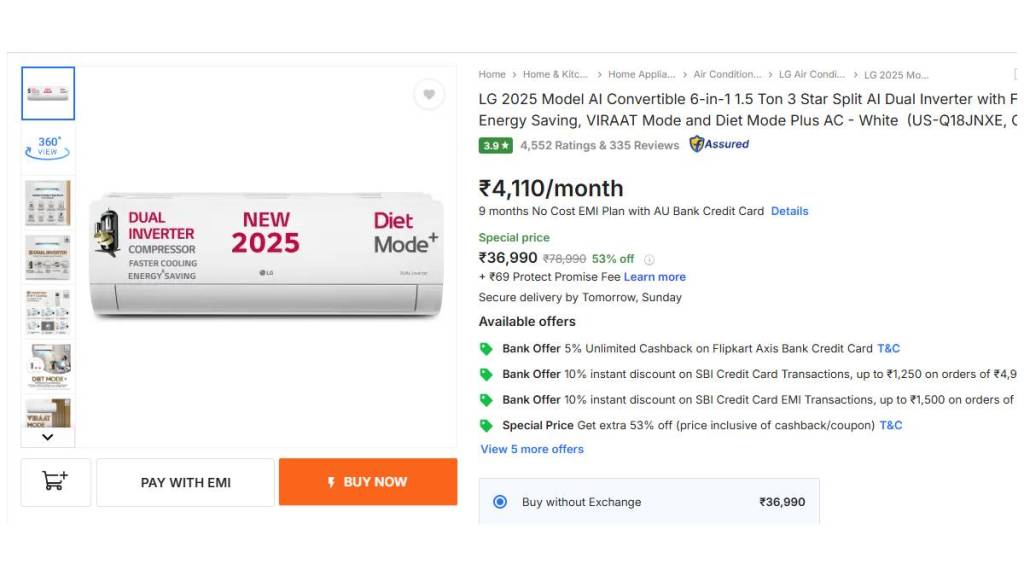Click the green tag icon for Axis Bank offer
The width and height of the screenshot is (1024, 576).
tap(486, 349)
